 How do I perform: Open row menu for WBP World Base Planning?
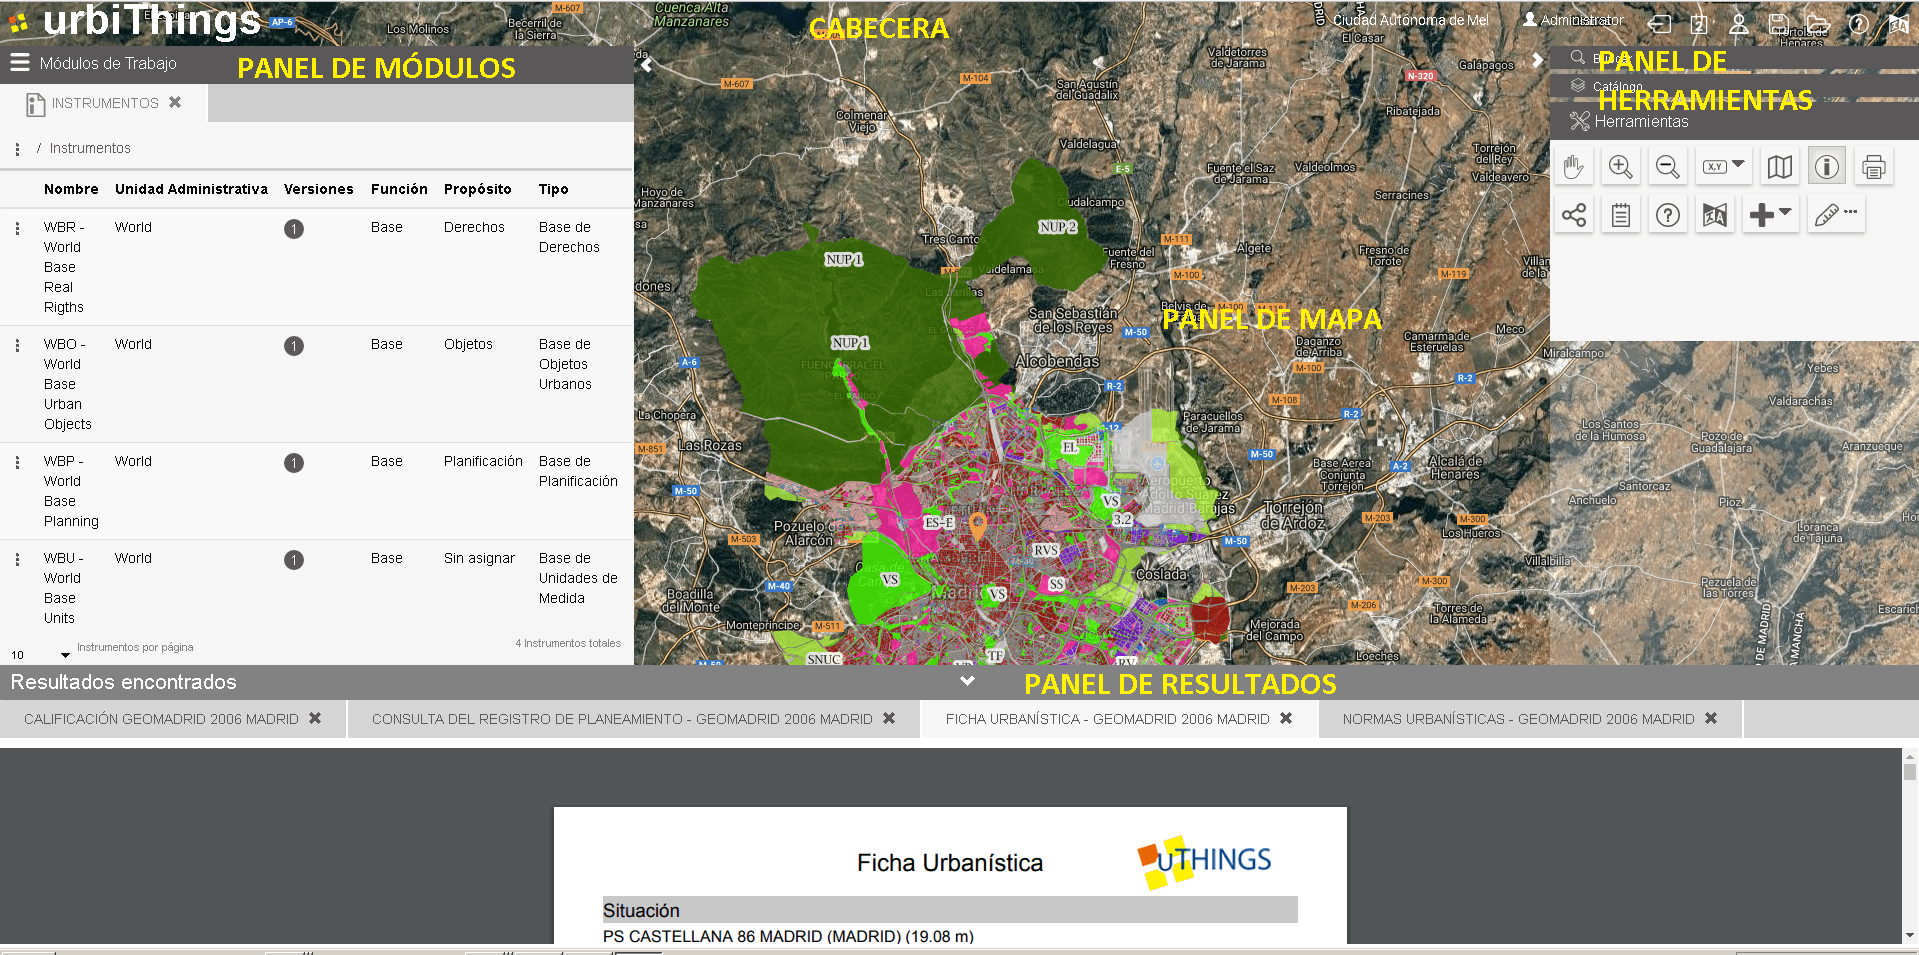point(17,463)
